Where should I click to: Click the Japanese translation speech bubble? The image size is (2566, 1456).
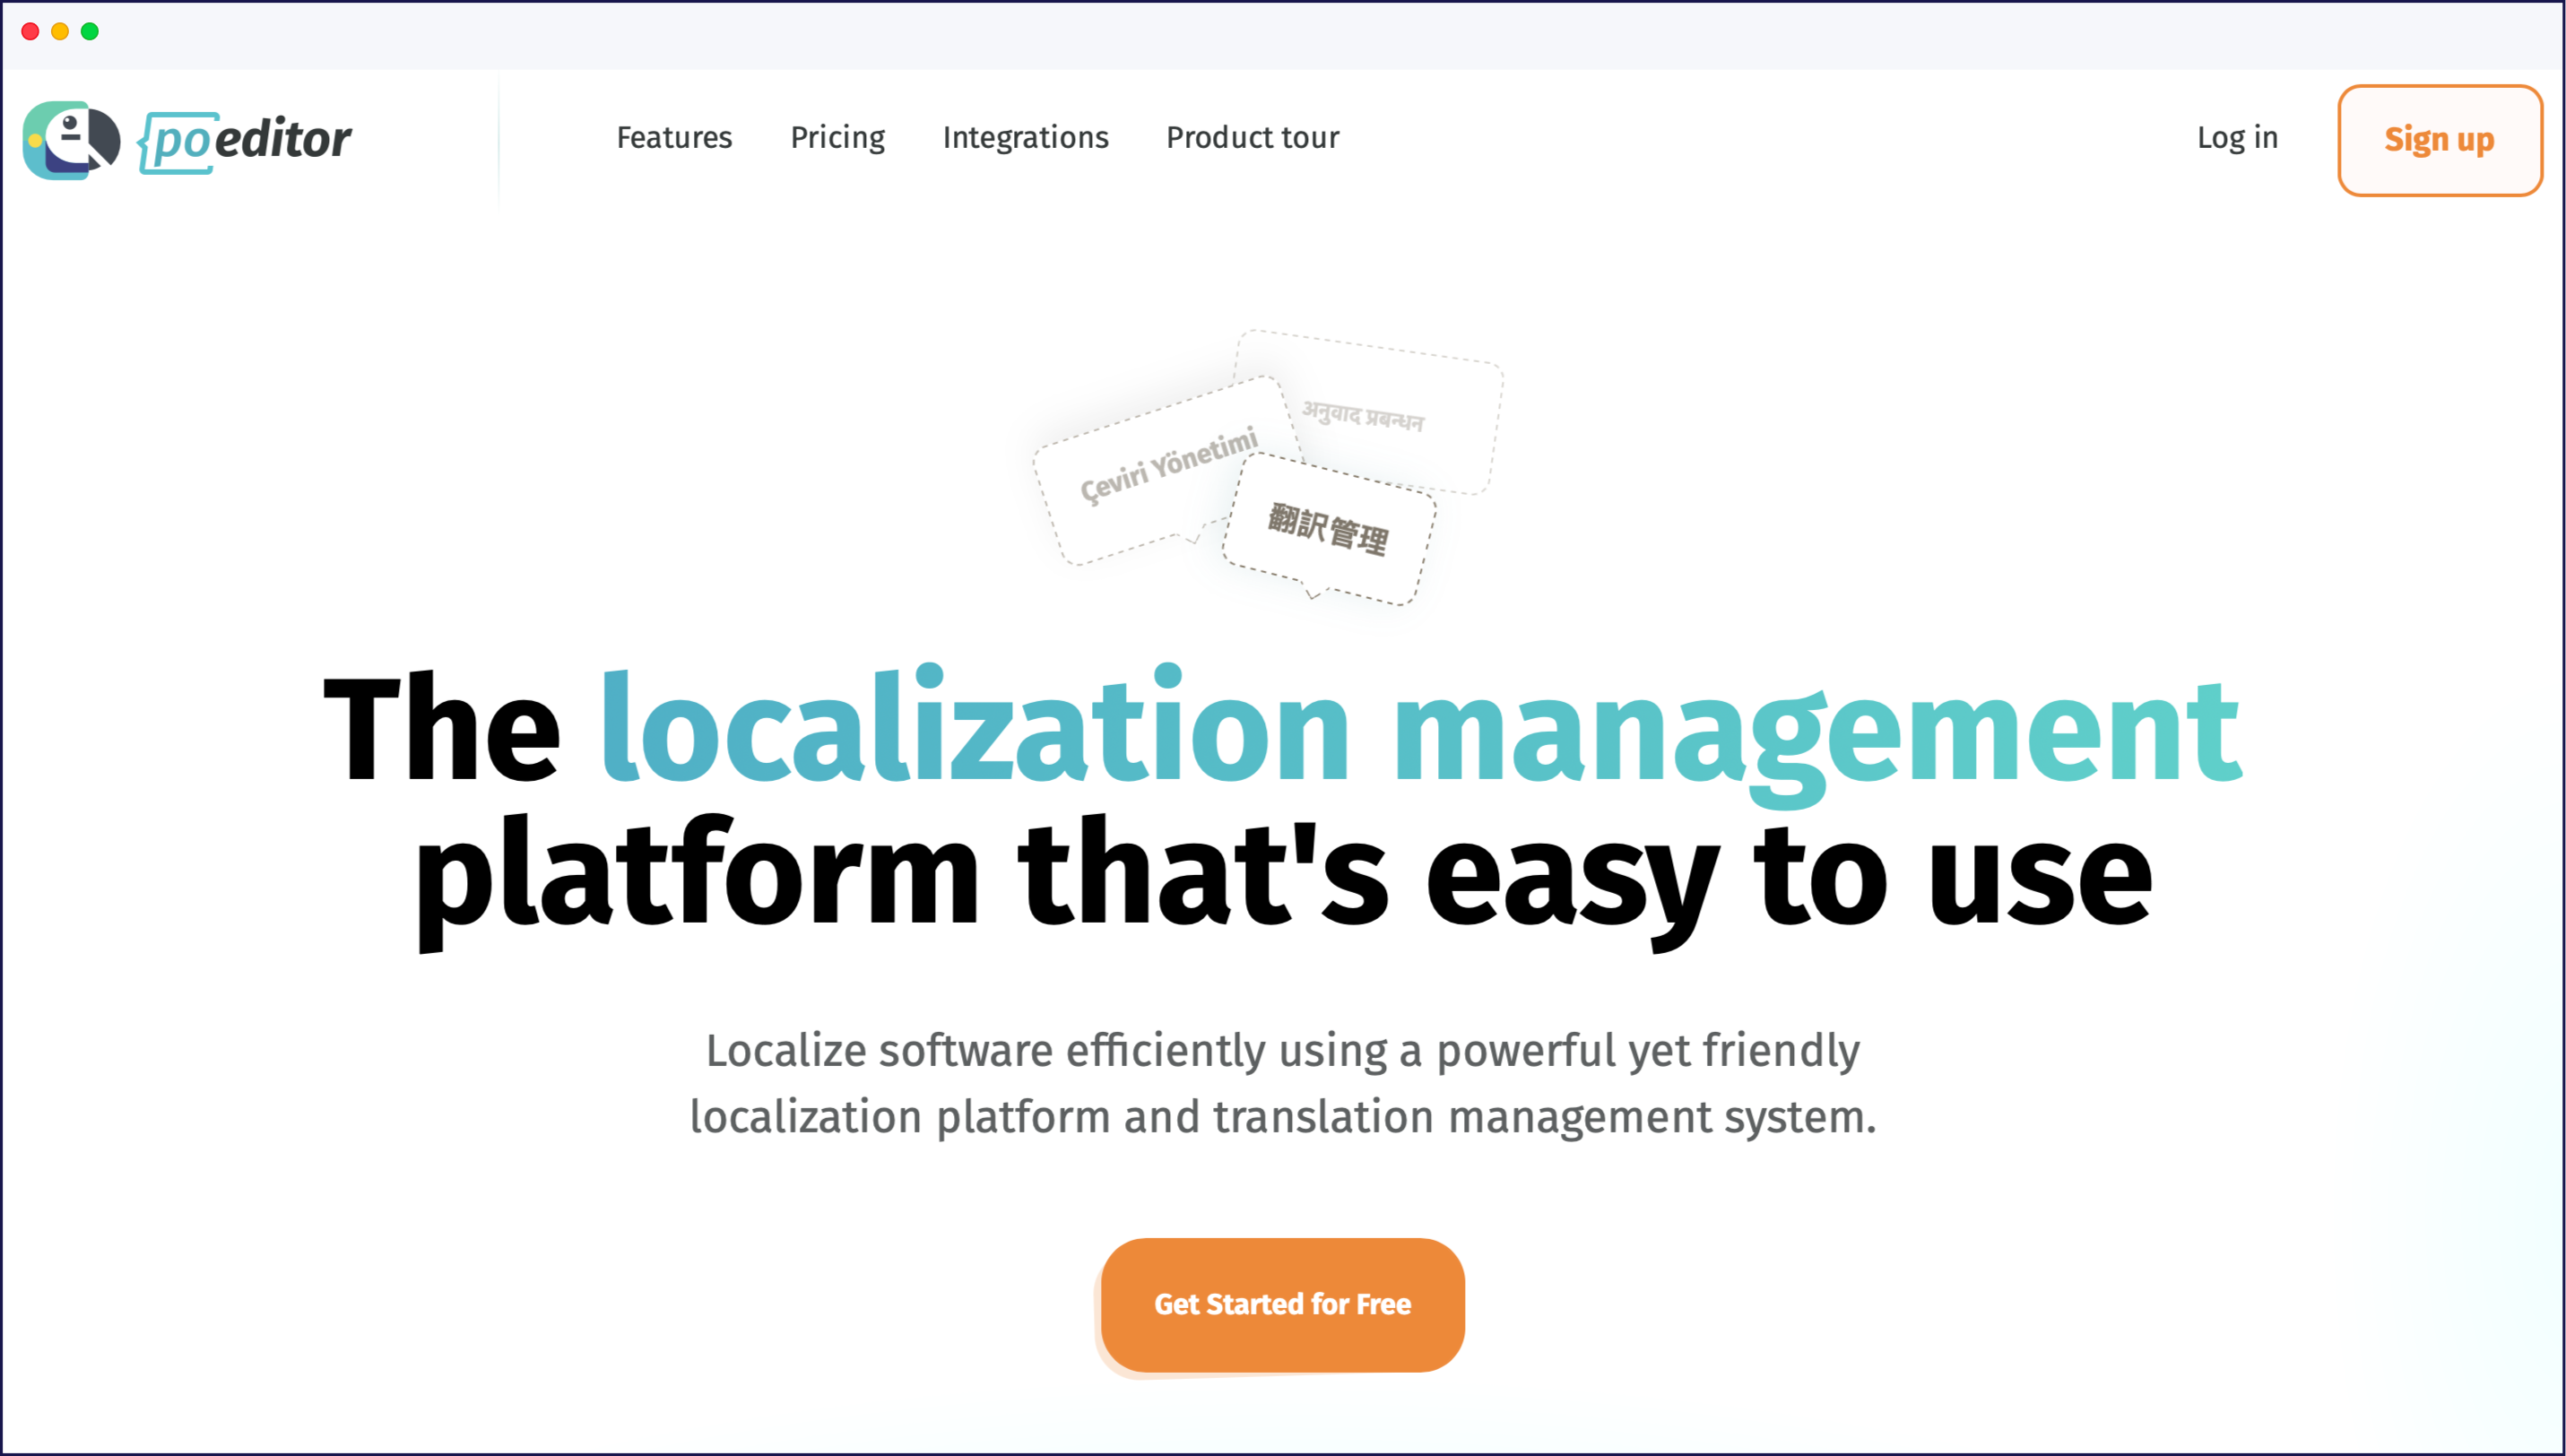coord(1328,529)
